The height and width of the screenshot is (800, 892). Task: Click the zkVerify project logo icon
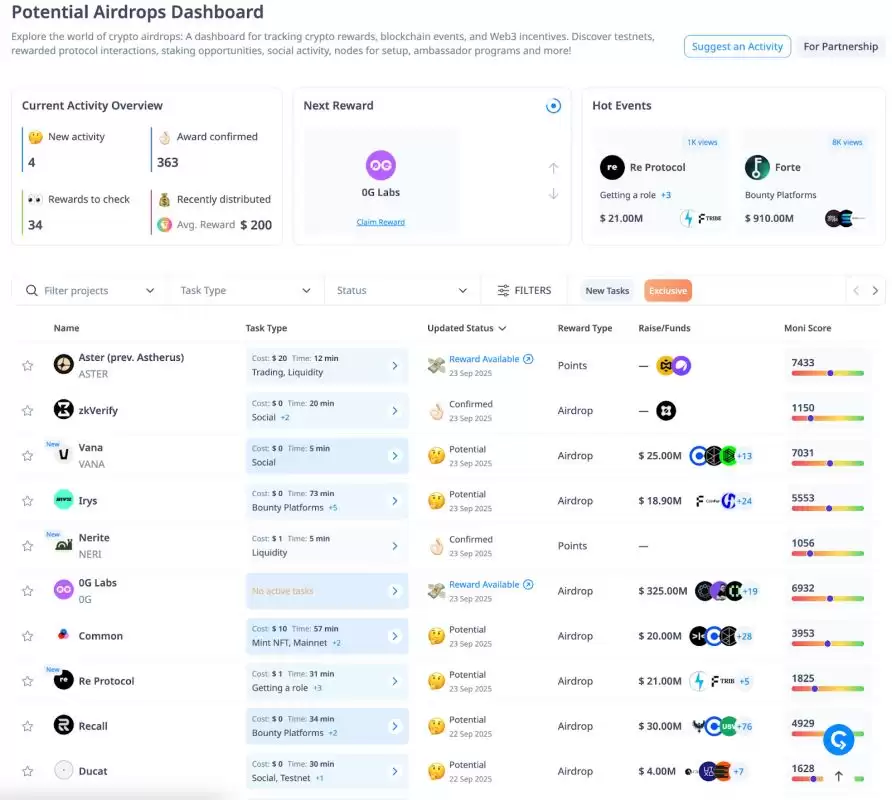pos(63,409)
